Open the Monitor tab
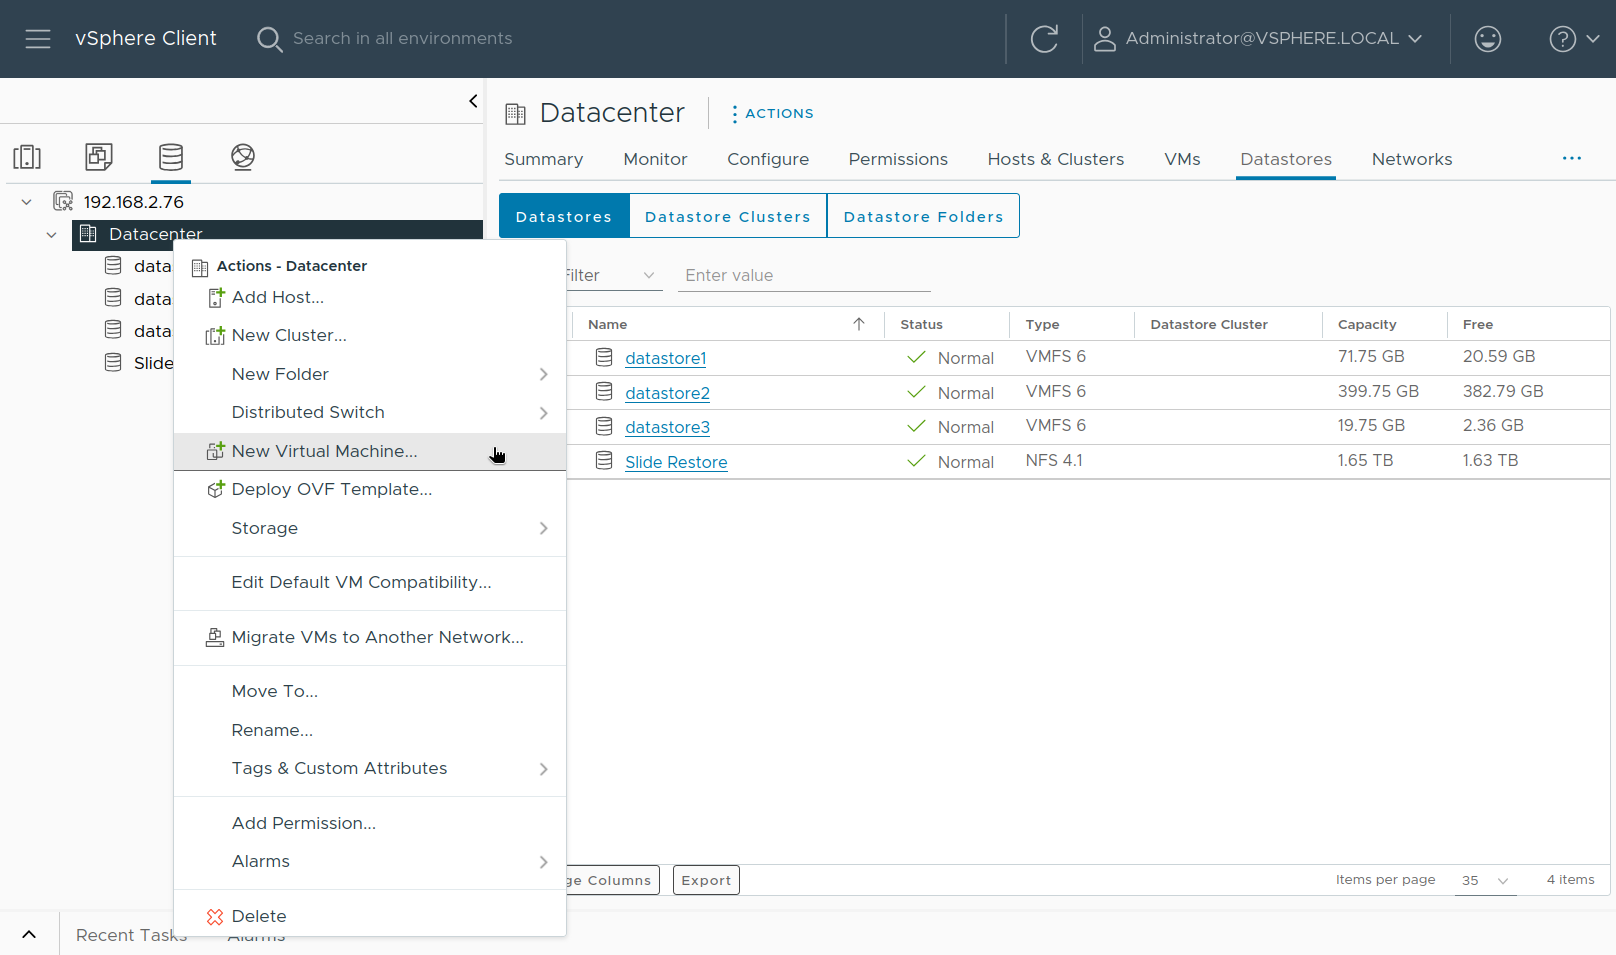Image resolution: width=1616 pixels, height=955 pixels. [655, 159]
